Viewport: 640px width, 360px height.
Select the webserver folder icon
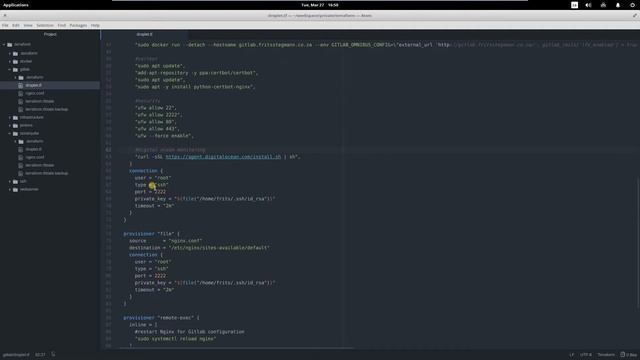click(x=16, y=190)
